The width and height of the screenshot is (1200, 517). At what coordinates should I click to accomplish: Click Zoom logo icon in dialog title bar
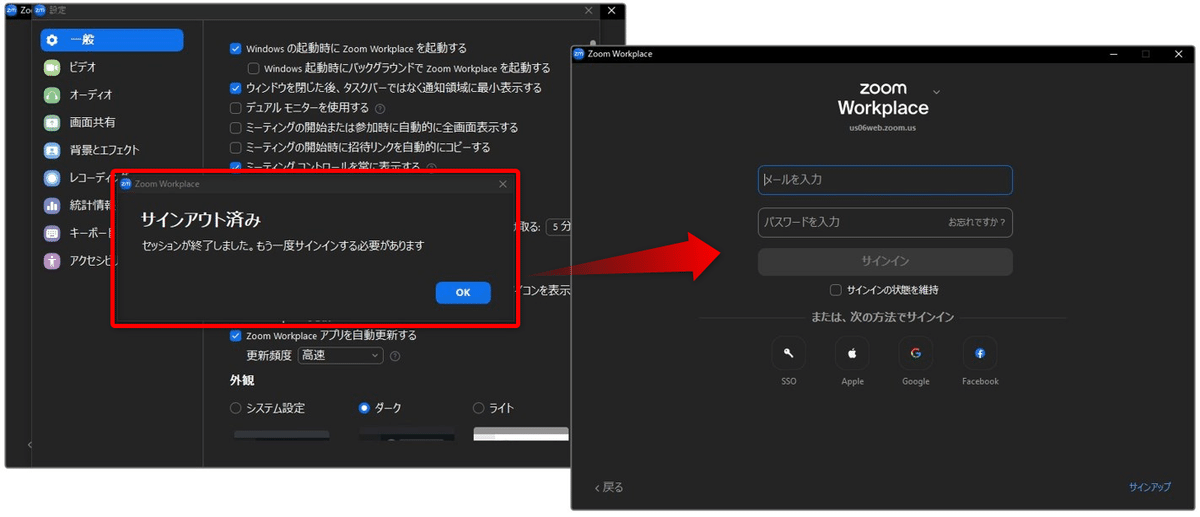click(x=126, y=184)
